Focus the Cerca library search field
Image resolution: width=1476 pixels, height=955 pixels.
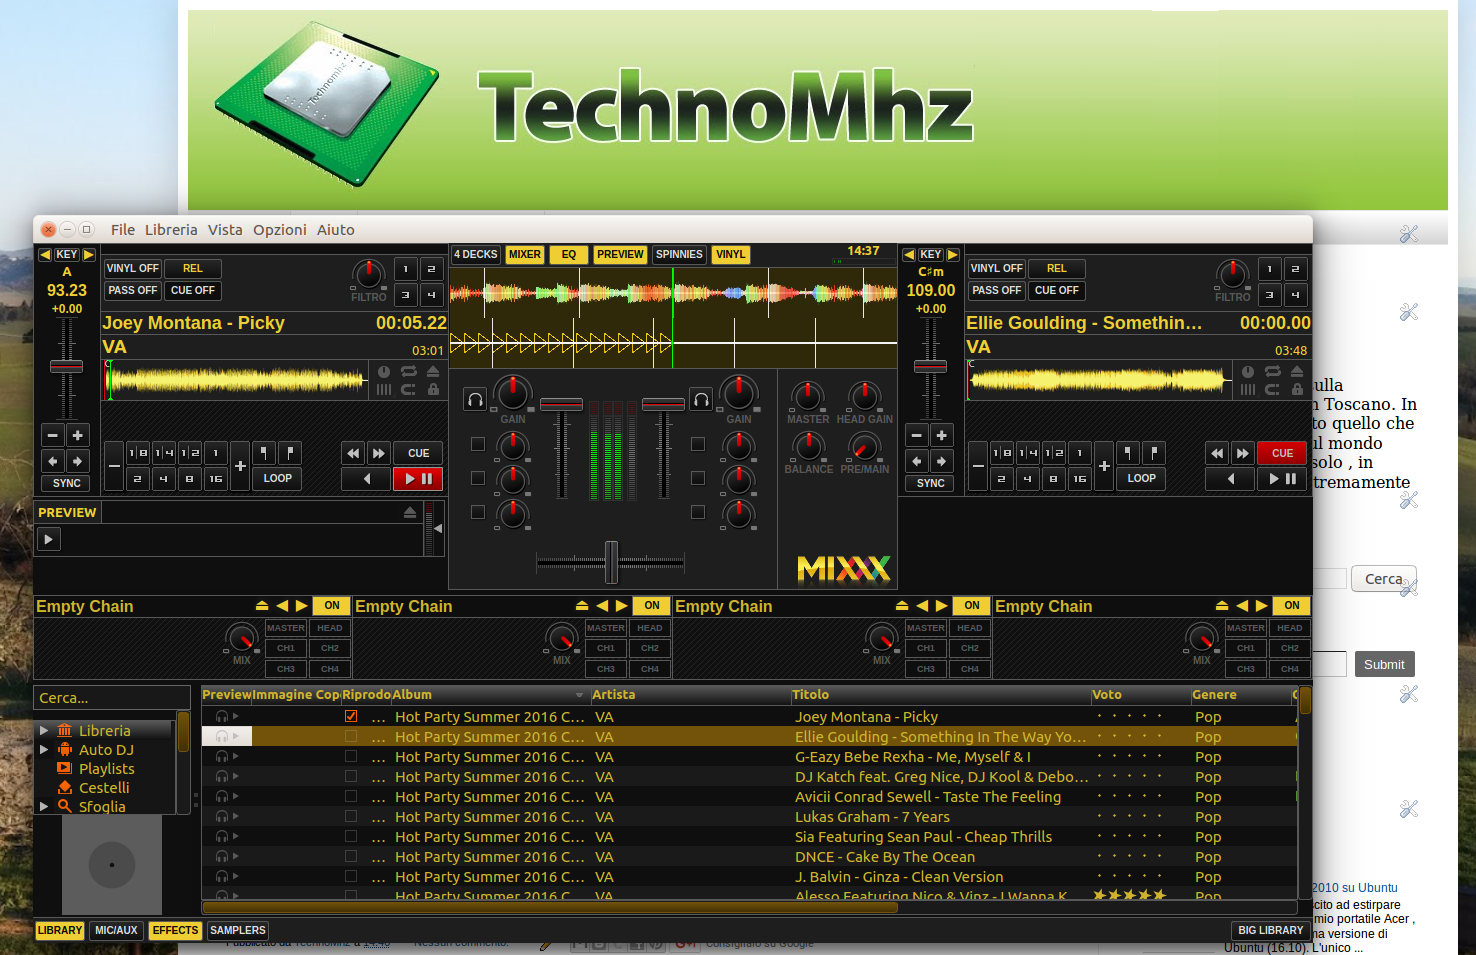pyautogui.click(x=112, y=698)
